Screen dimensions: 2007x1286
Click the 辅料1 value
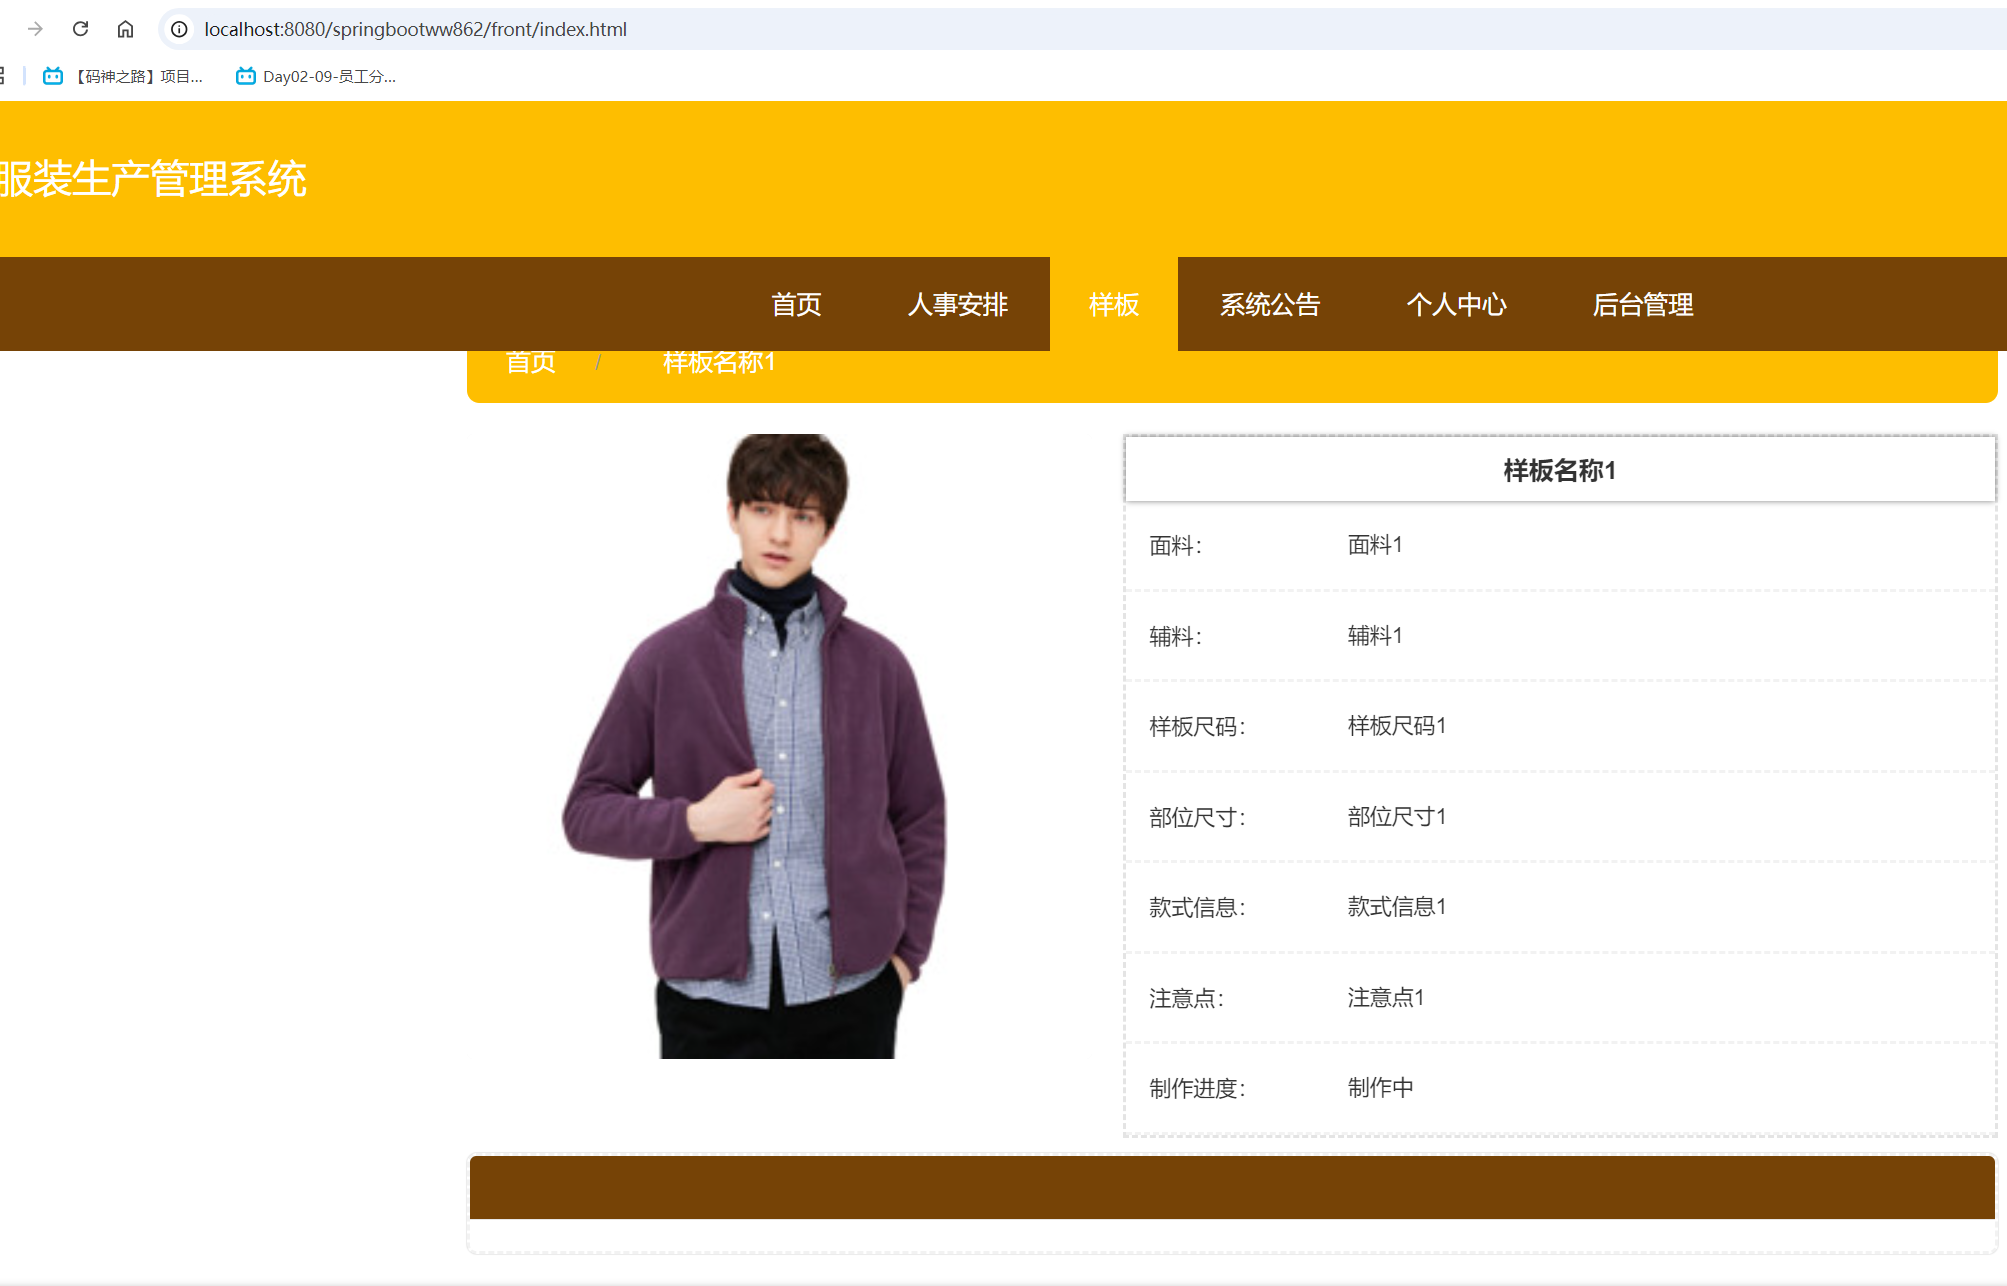[x=1375, y=636]
